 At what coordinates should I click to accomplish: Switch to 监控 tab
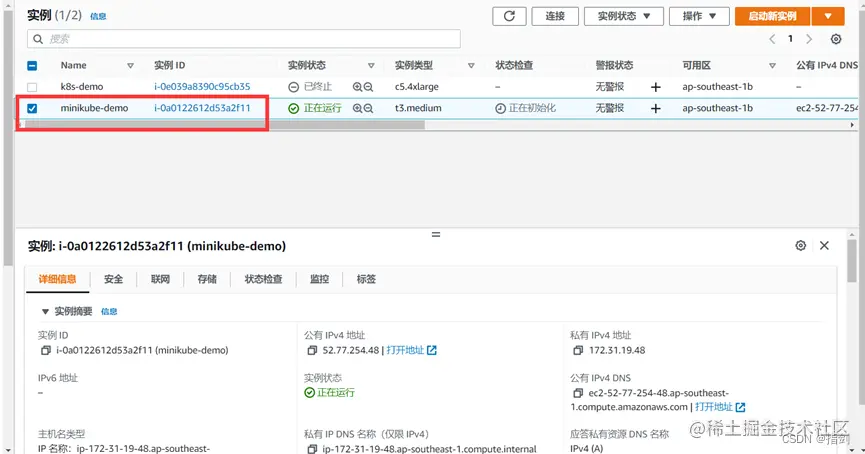coord(319,279)
